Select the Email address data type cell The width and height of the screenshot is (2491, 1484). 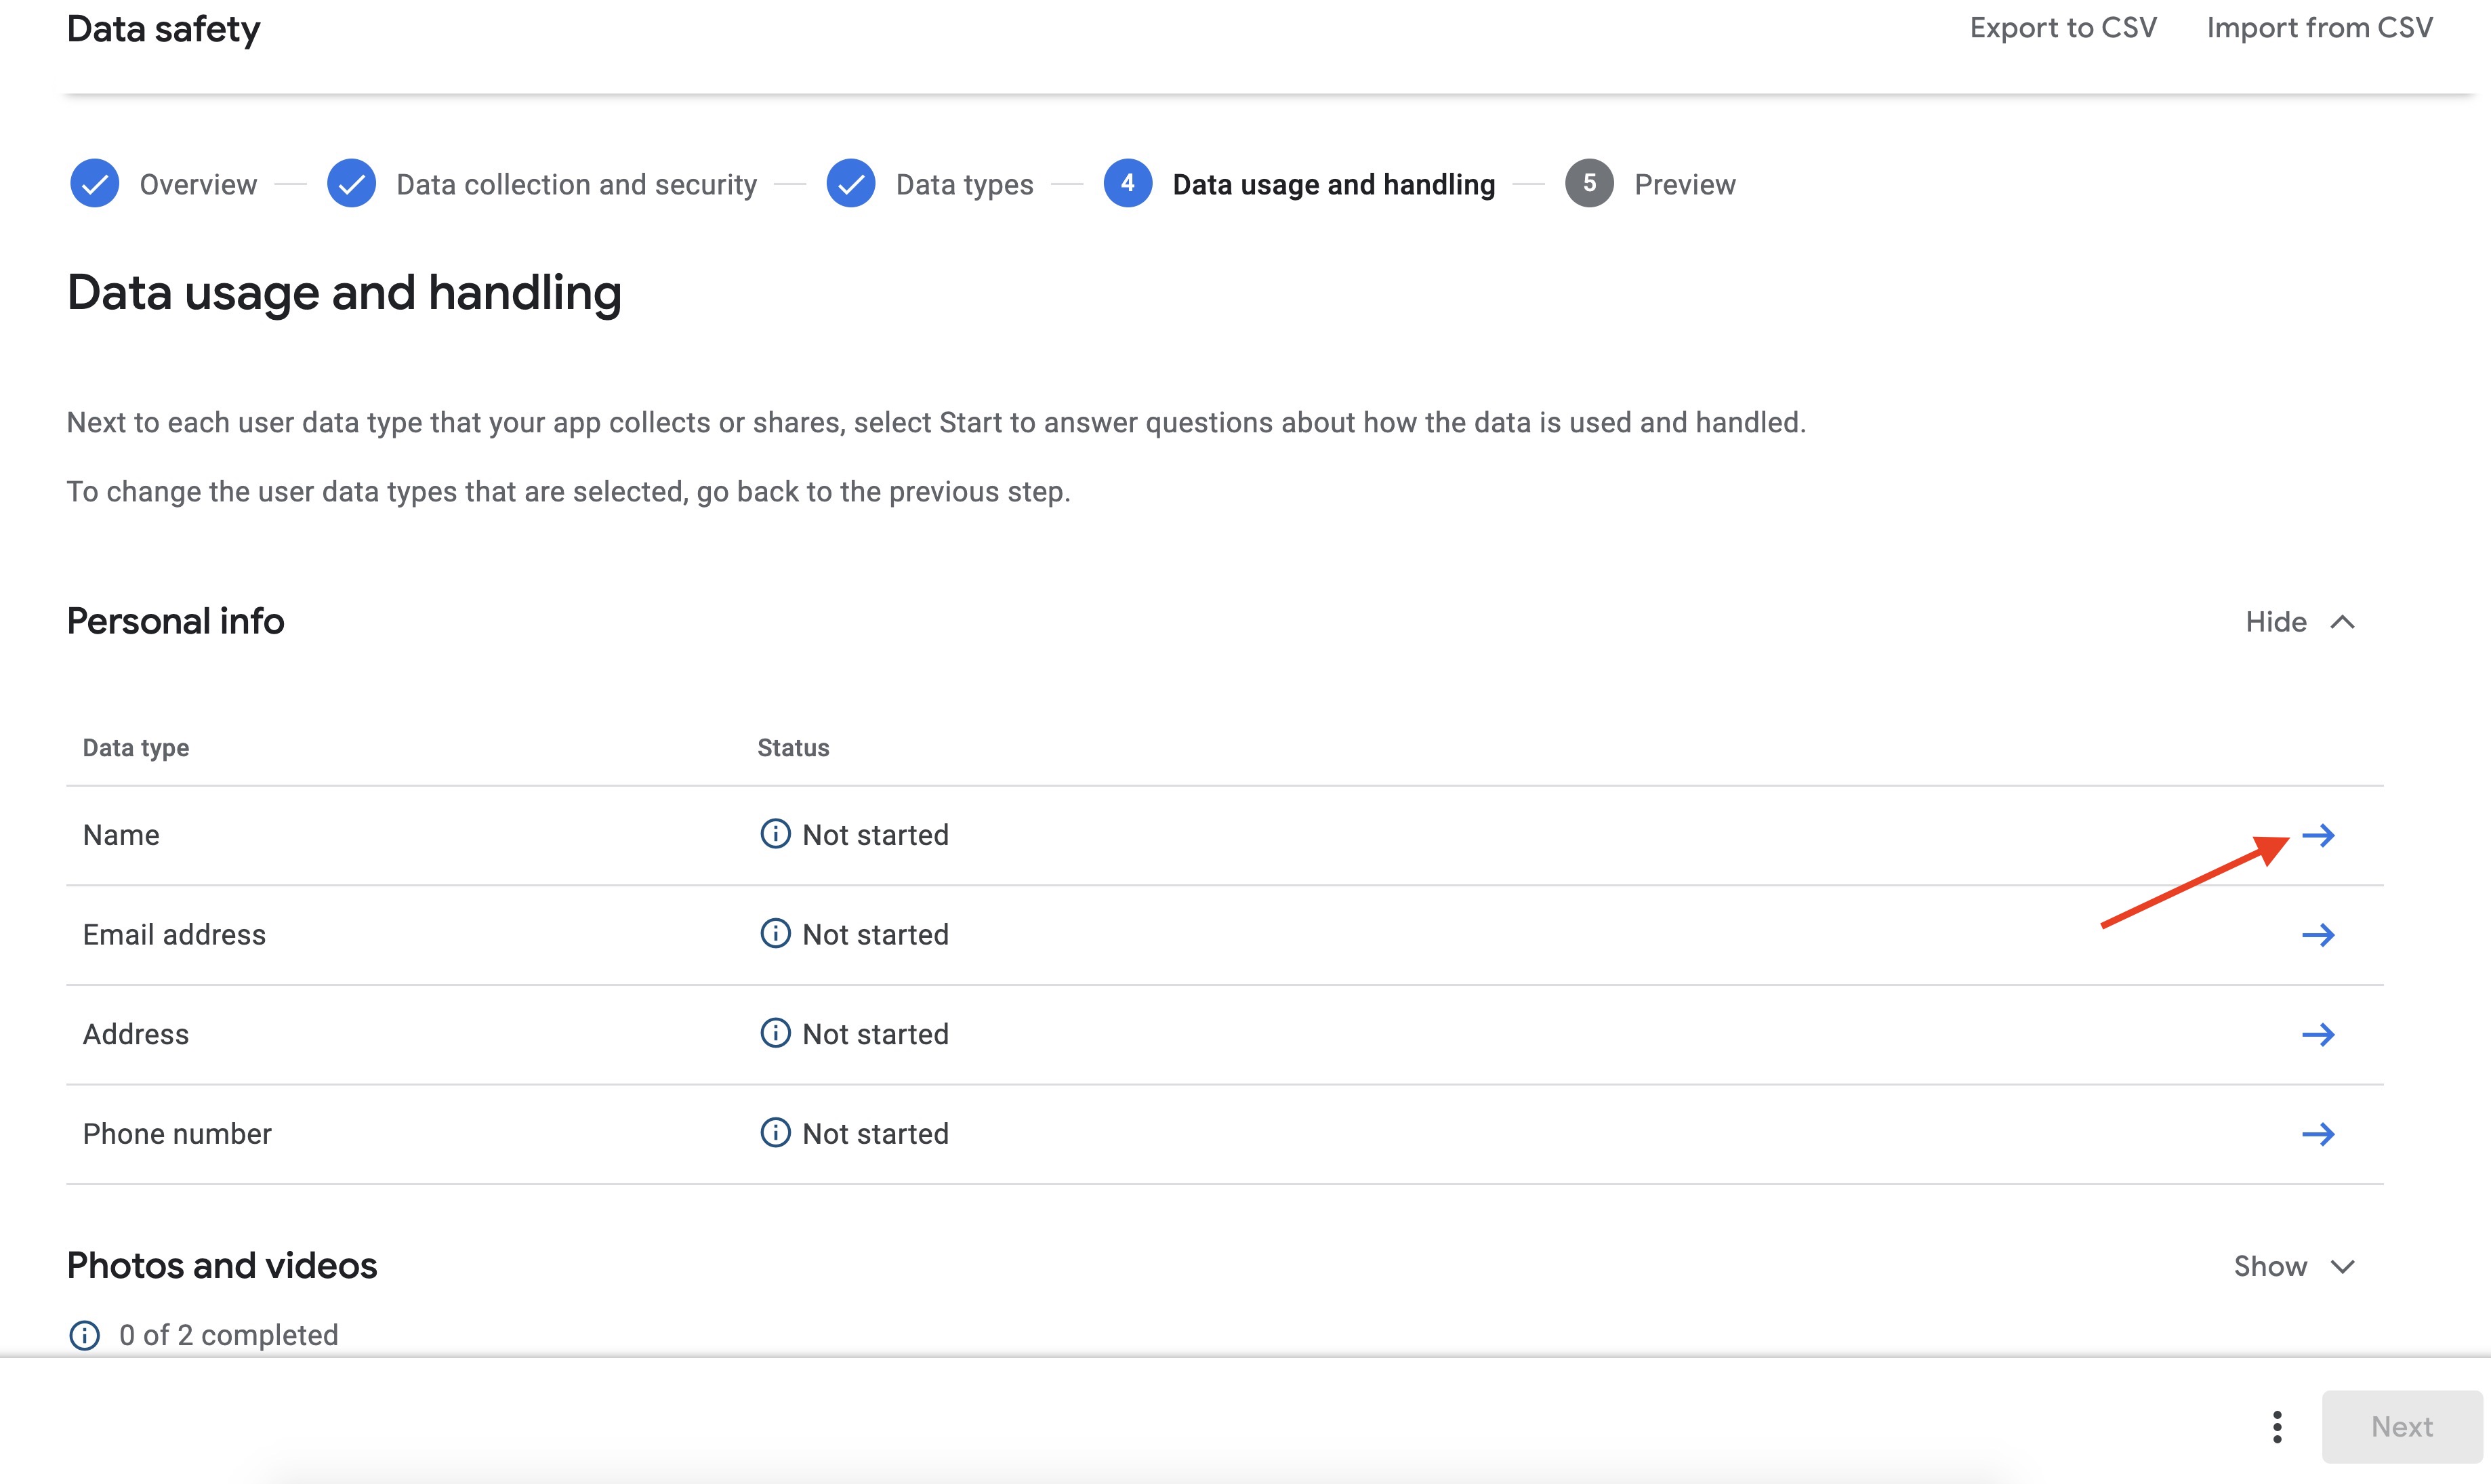click(x=174, y=935)
